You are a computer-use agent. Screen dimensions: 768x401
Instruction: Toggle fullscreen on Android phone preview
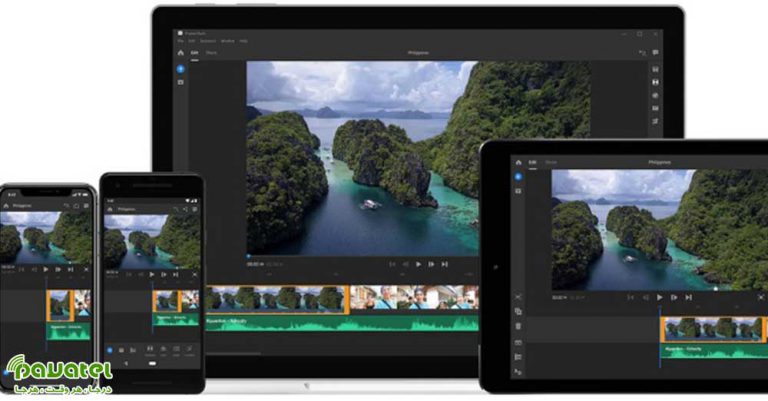point(194,275)
